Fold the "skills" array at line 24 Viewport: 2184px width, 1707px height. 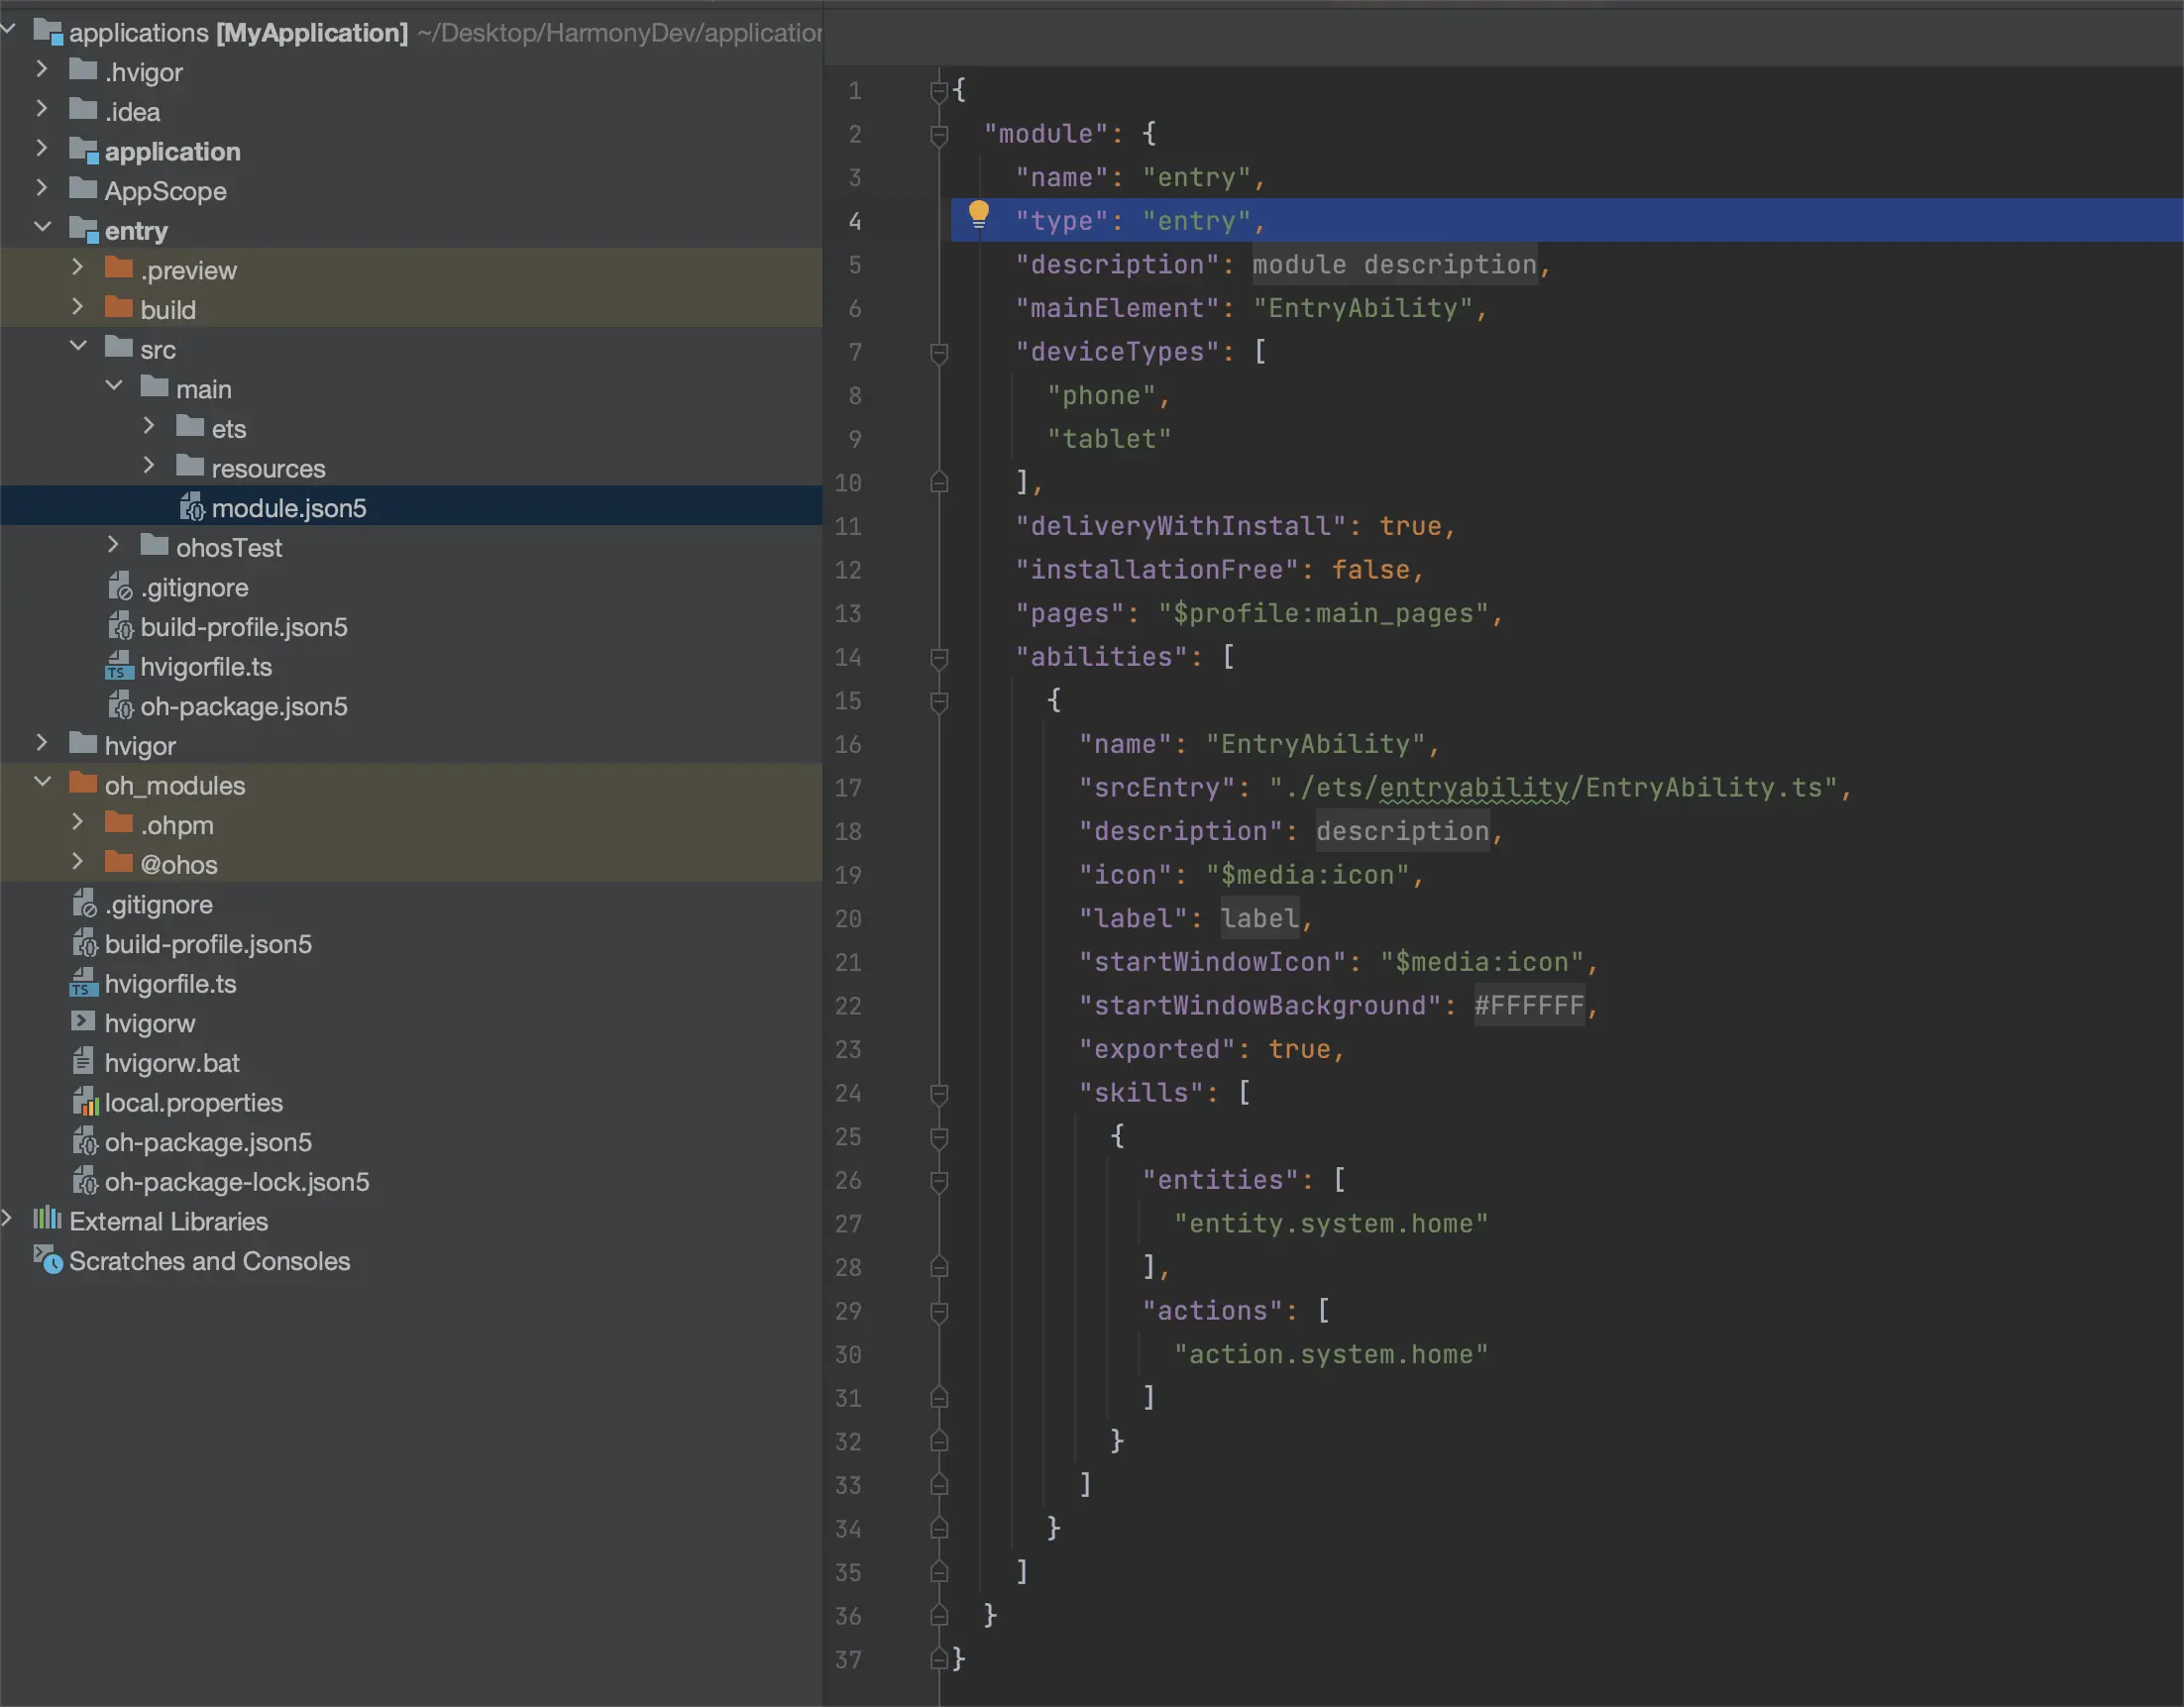938,1094
